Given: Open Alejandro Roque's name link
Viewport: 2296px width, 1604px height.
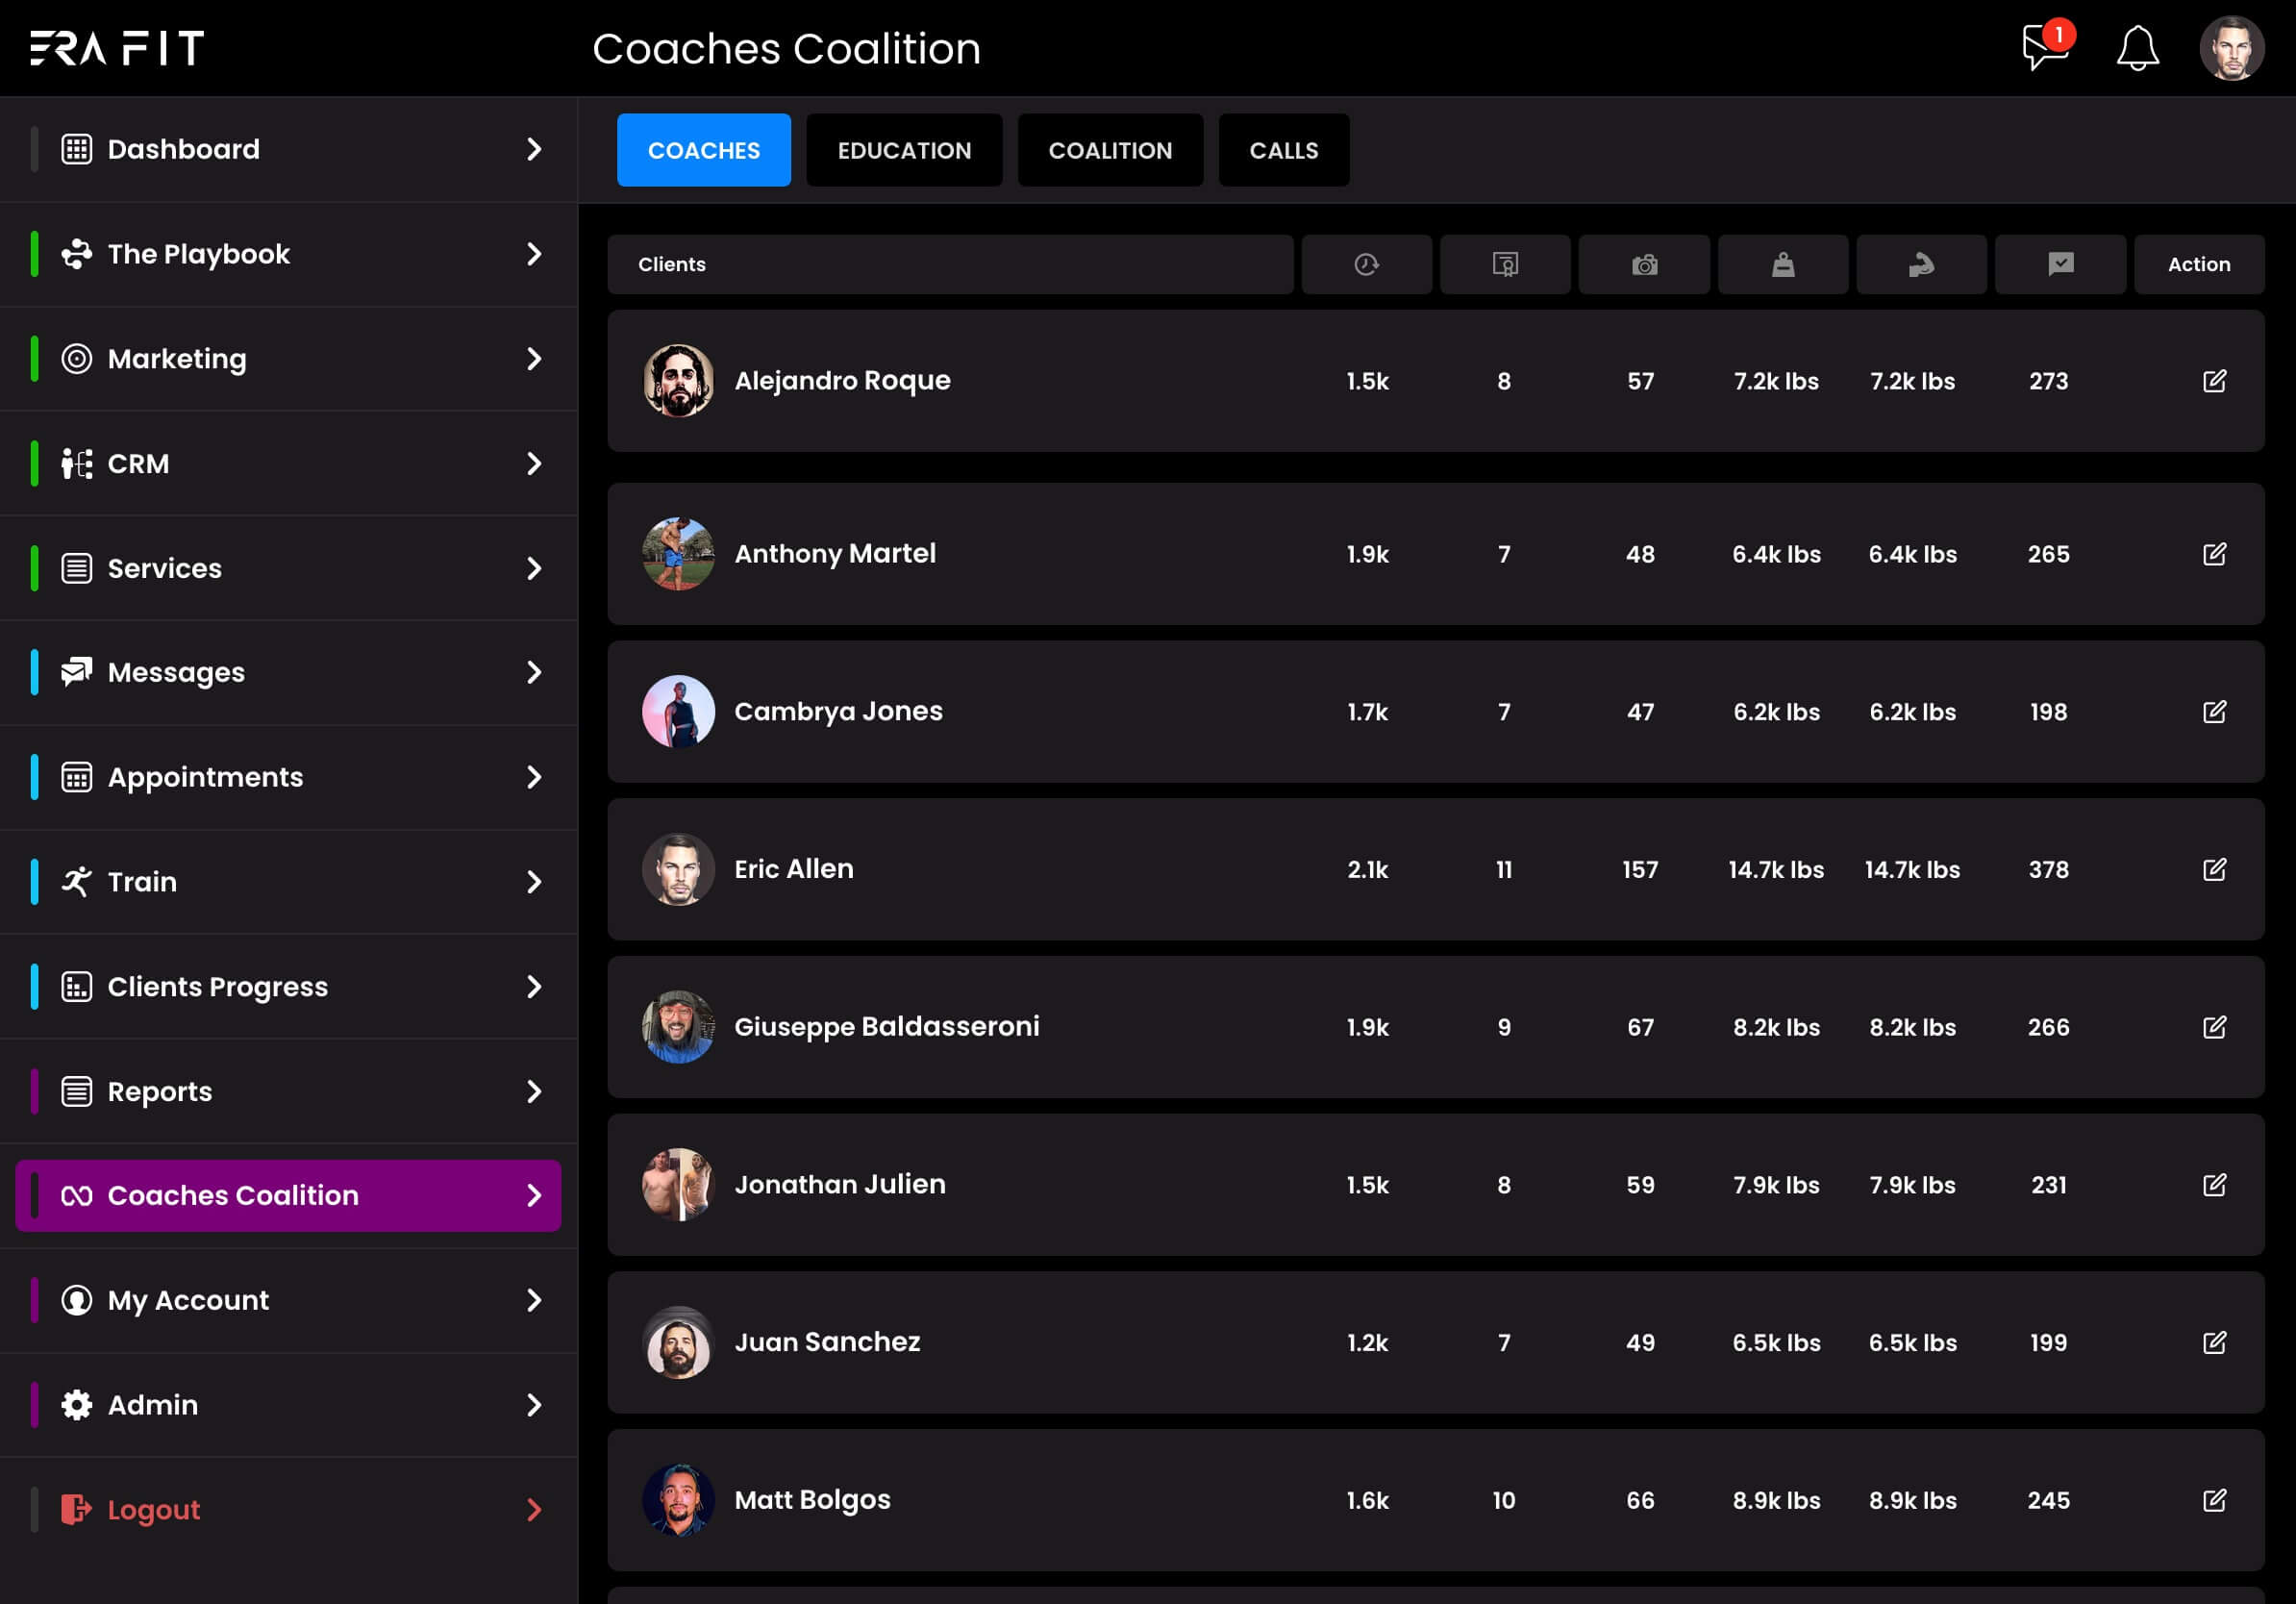Looking at the screenshot, I should pyautogui.click(x=842, y=381).
